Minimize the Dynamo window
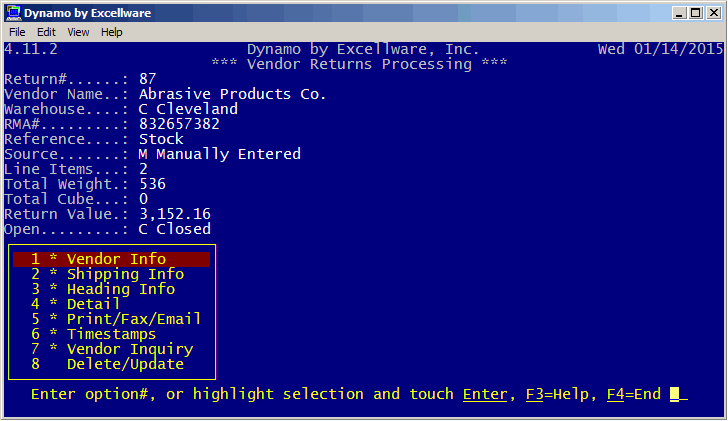The height and width of the screenshot is (421, 728). pyautogui.click(x=679, y=13)
